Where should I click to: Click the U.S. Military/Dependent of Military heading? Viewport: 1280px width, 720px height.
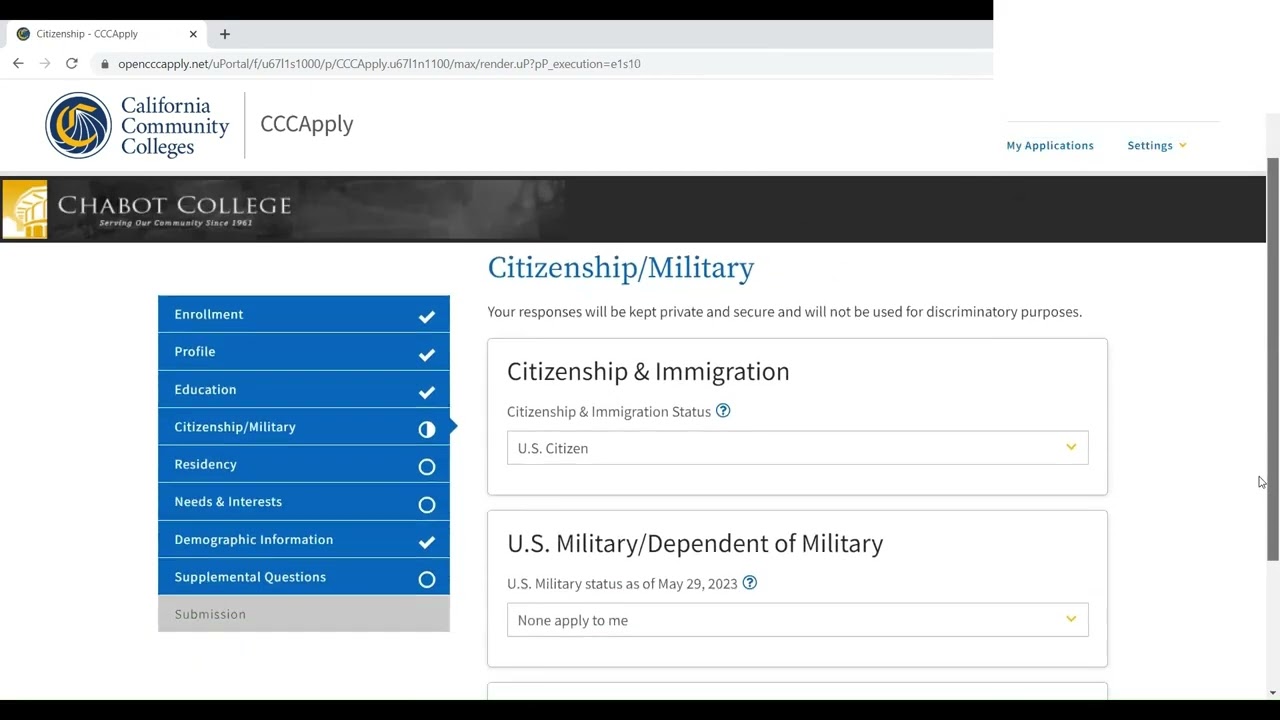click(x=695, y=543)
